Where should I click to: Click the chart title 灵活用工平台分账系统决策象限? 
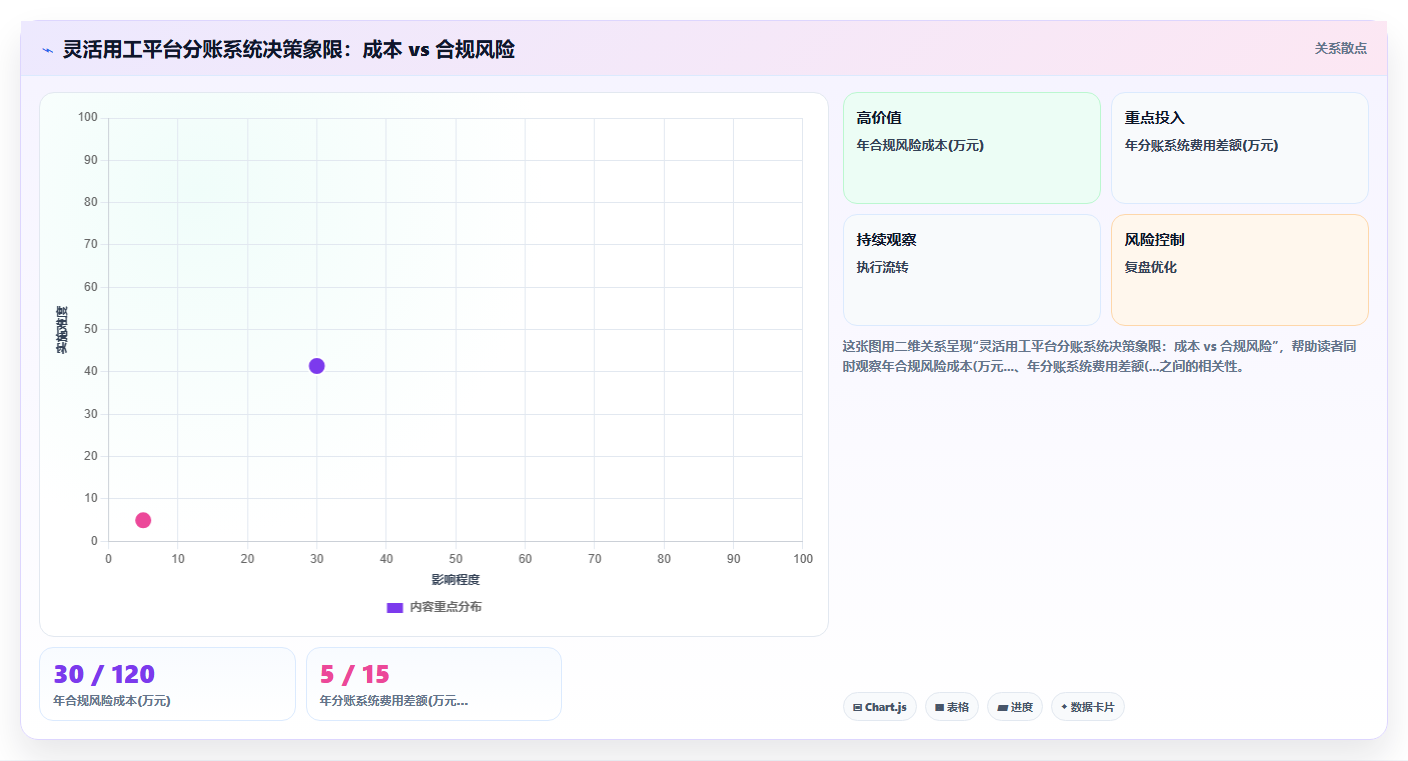(288, 49)
